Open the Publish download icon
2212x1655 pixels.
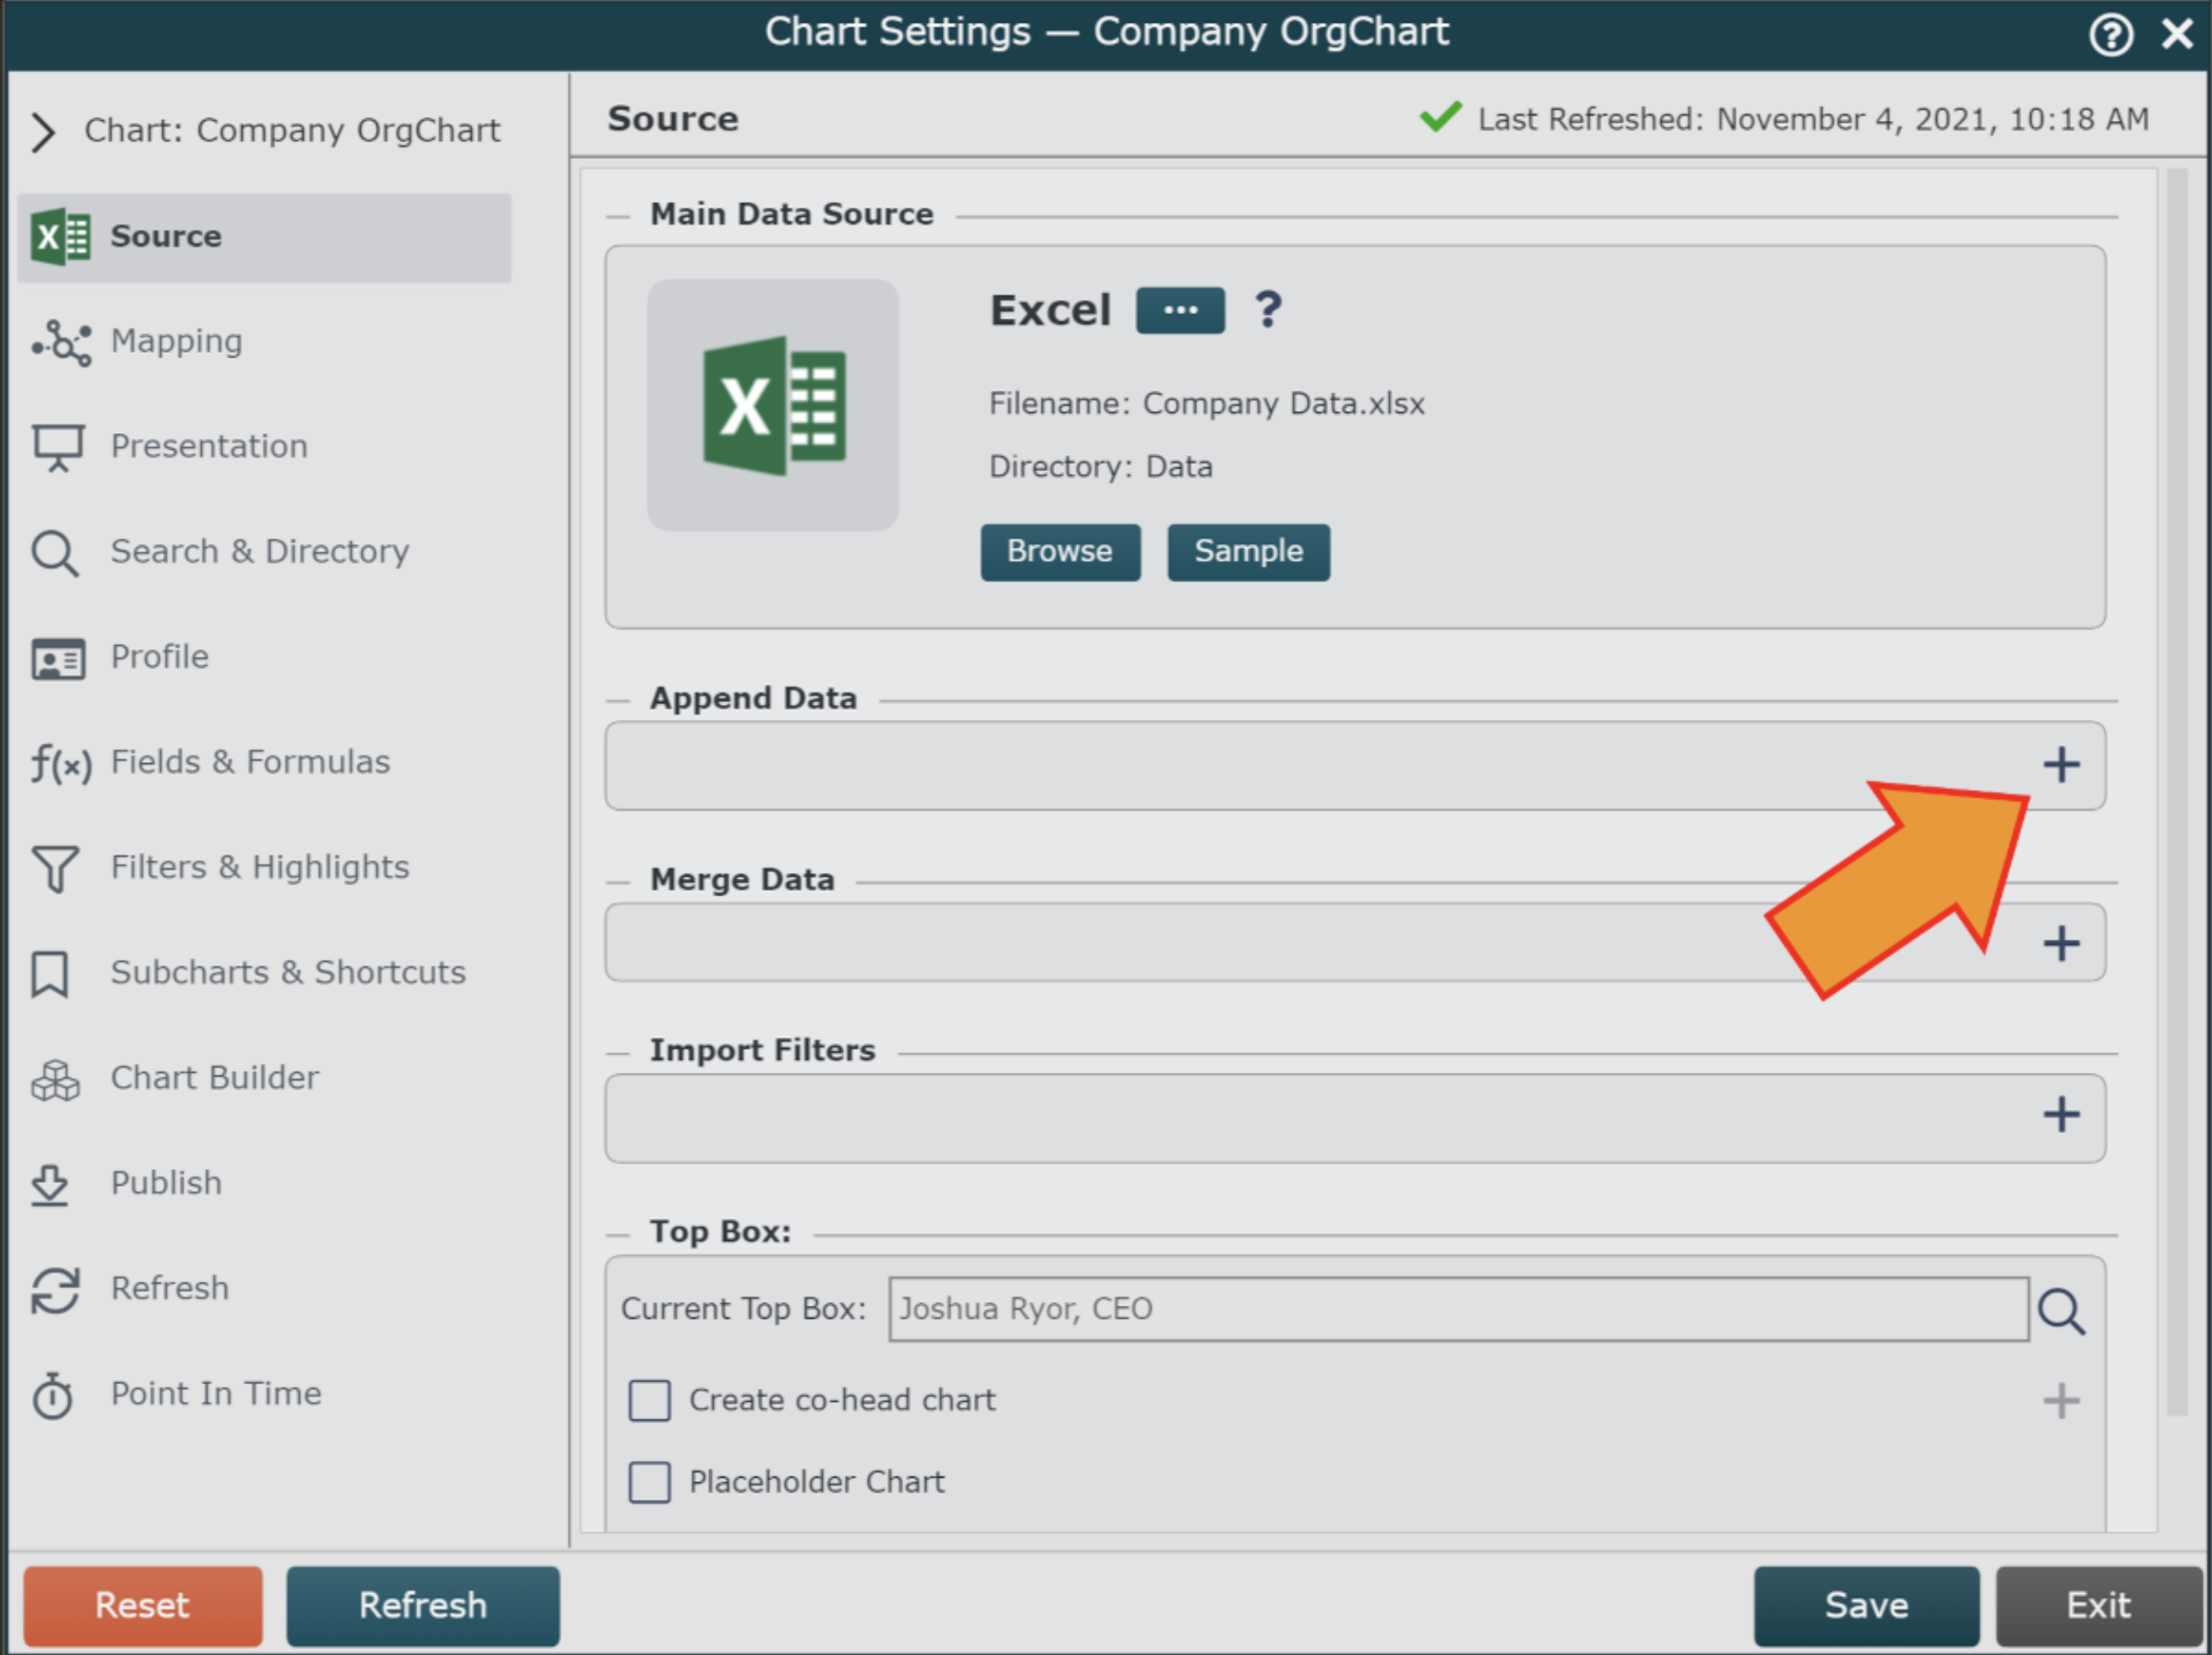coord(49,1185)
